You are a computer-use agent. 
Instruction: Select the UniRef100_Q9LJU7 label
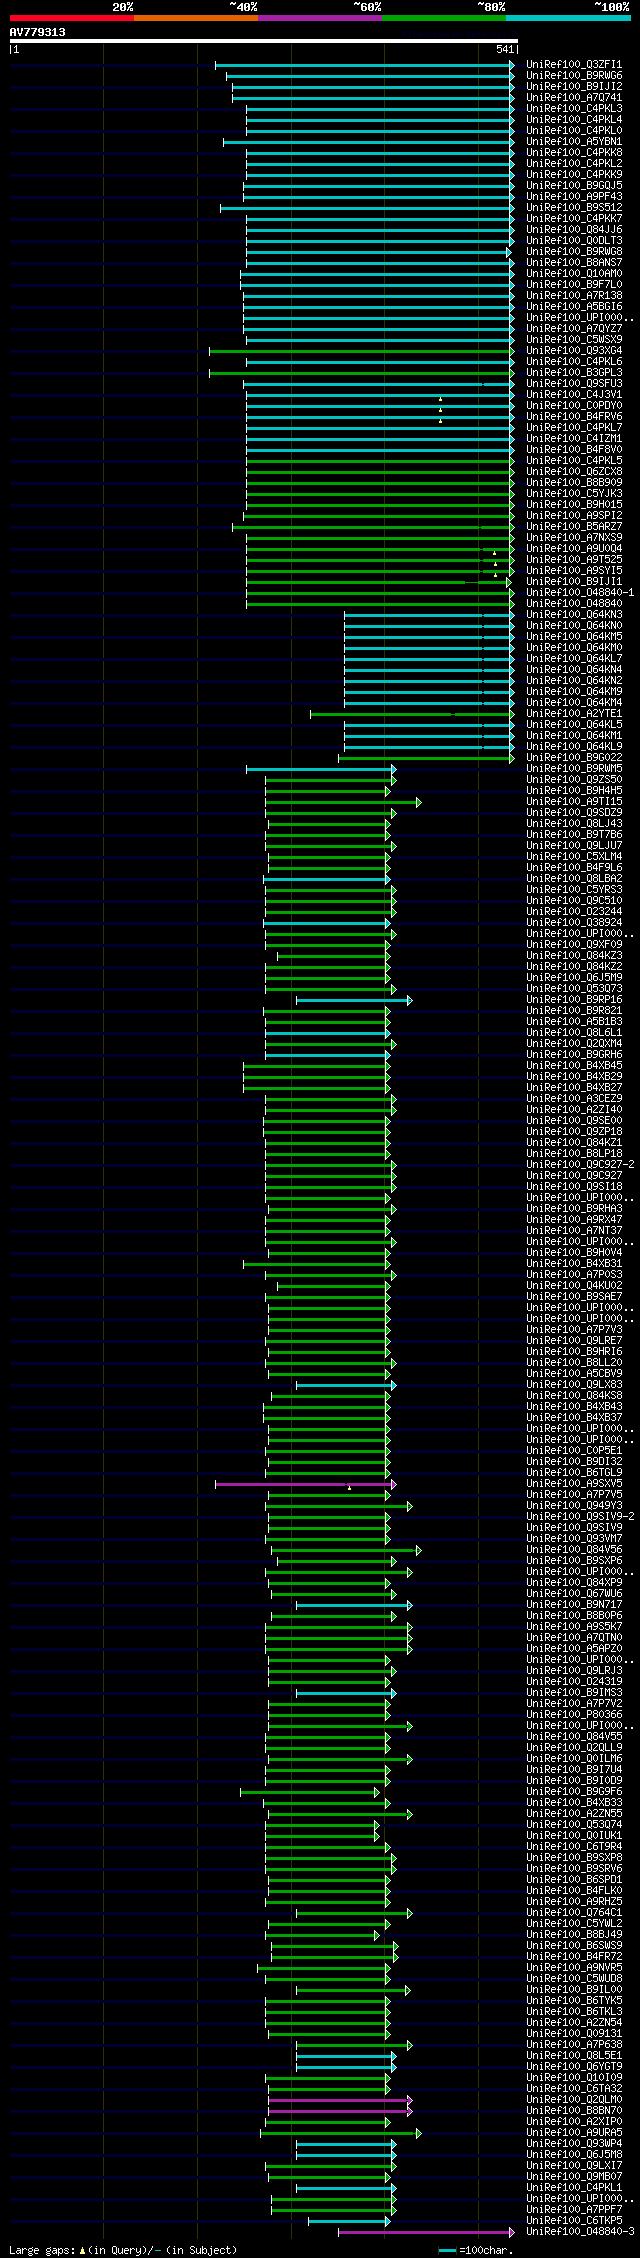click(574, 846)
